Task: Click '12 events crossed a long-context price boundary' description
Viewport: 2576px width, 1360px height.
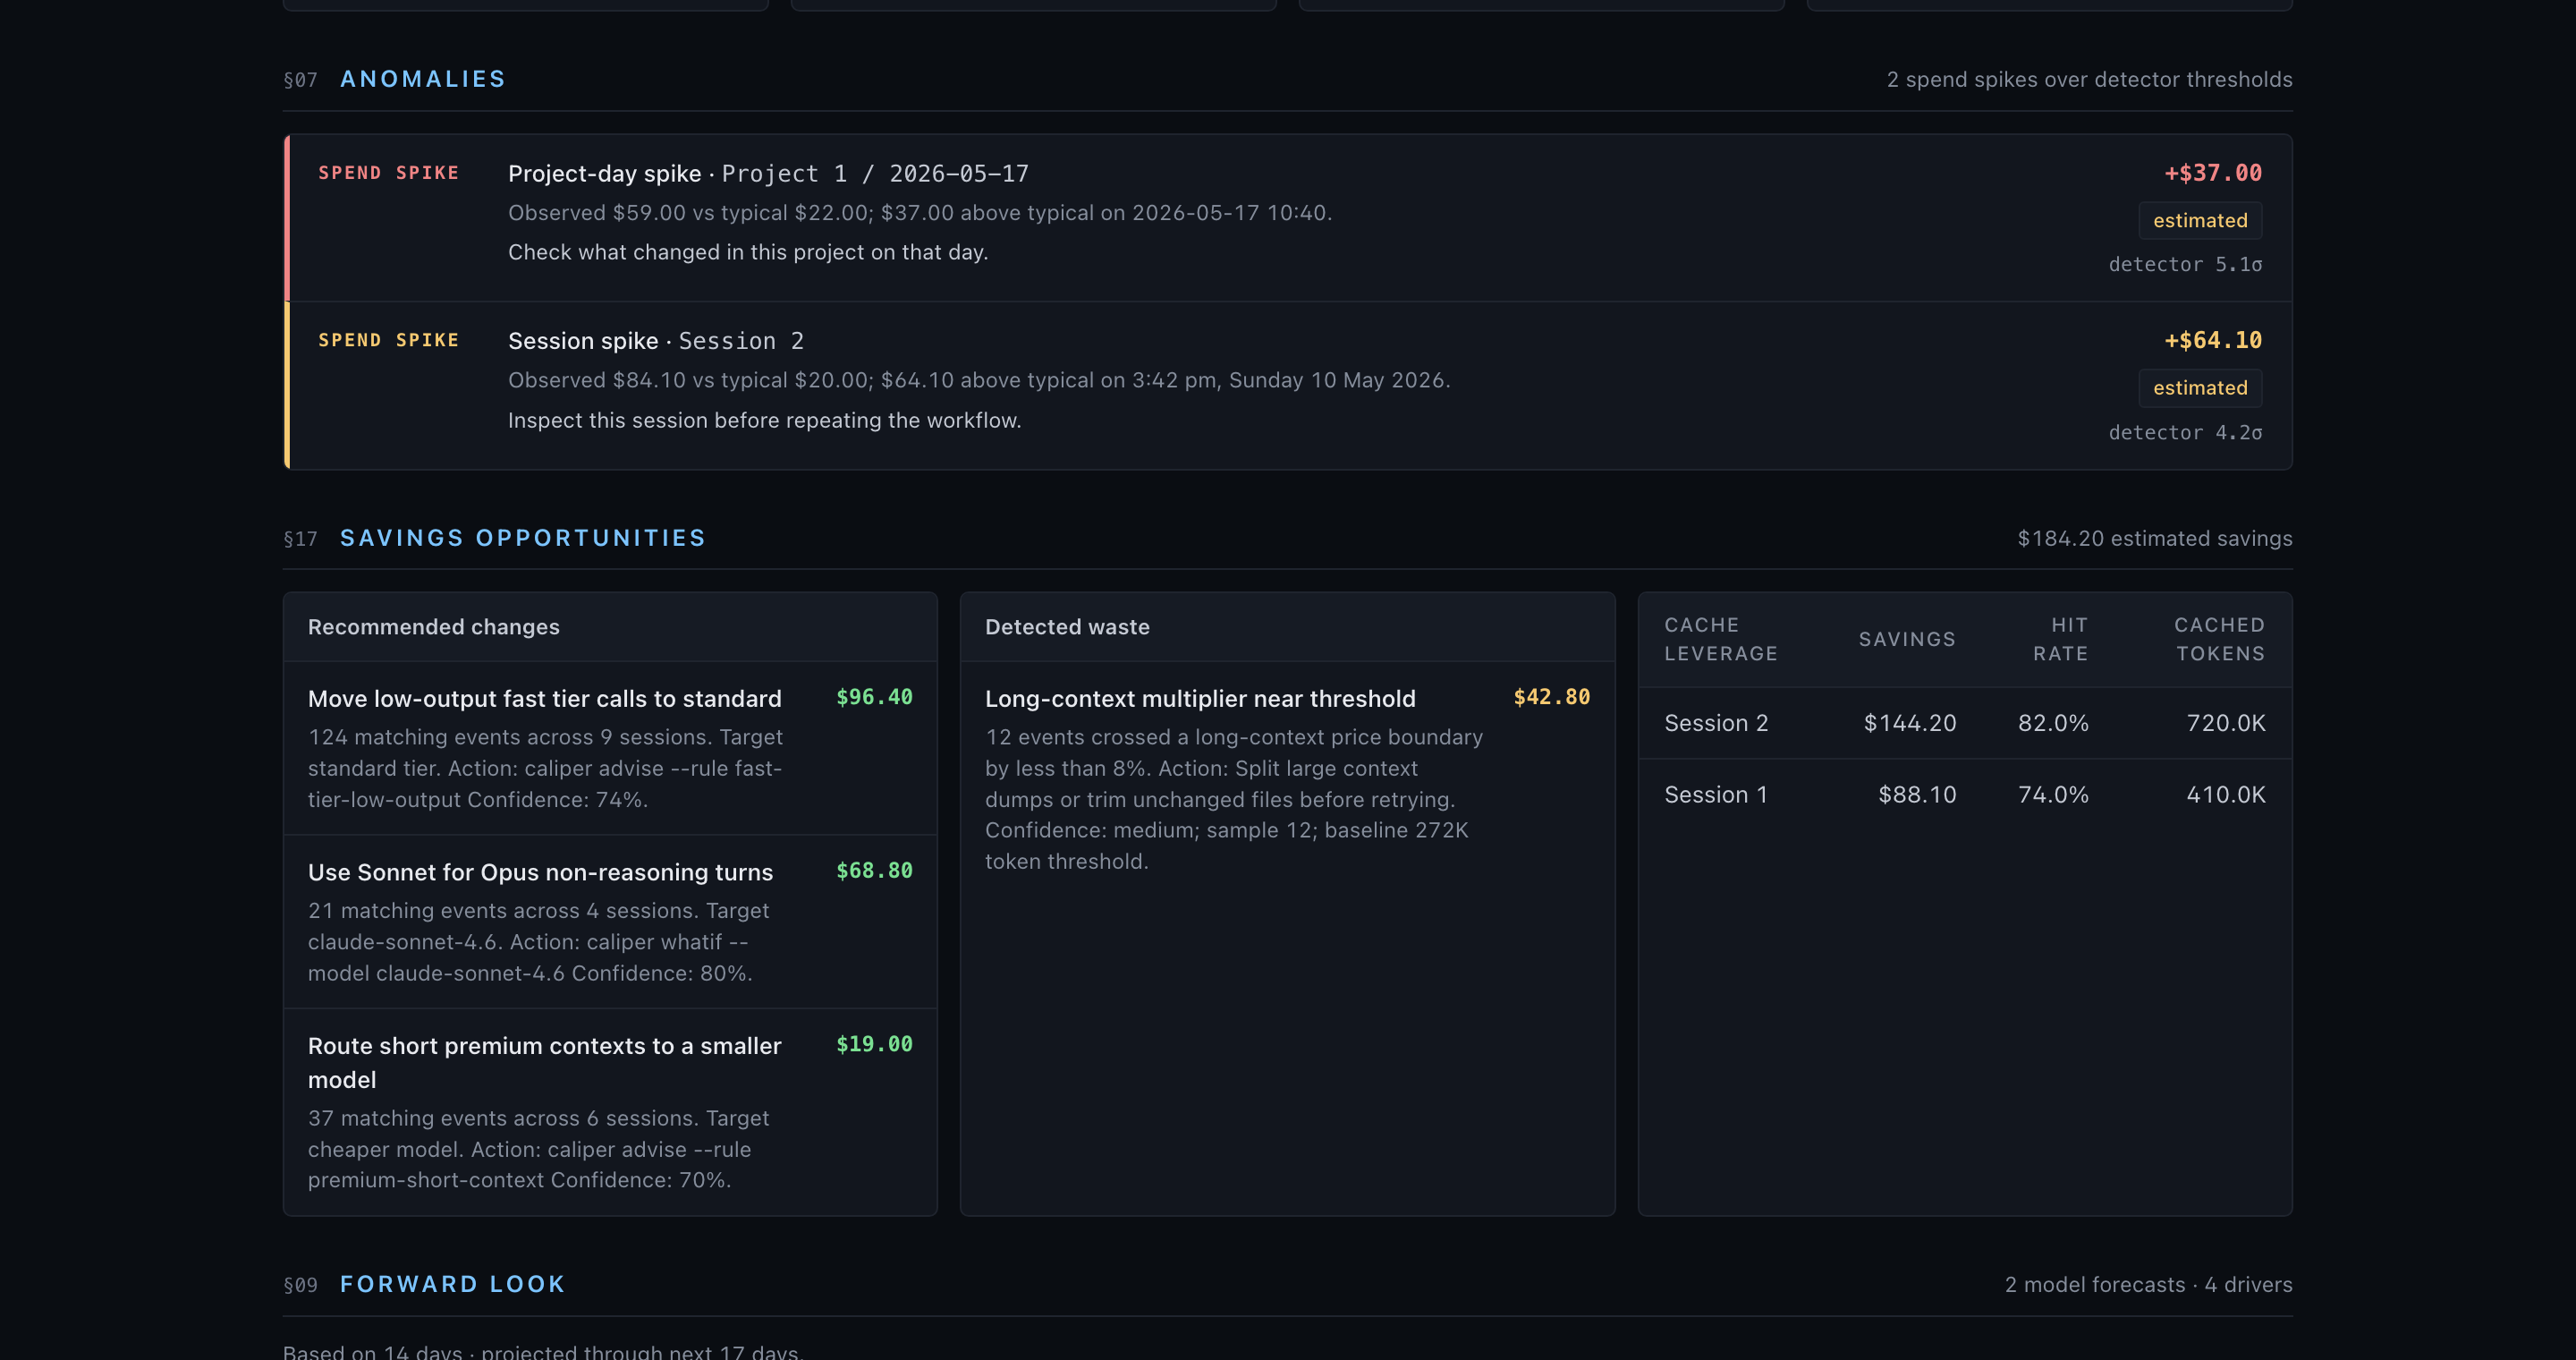Action: [x=1234, y=799]
